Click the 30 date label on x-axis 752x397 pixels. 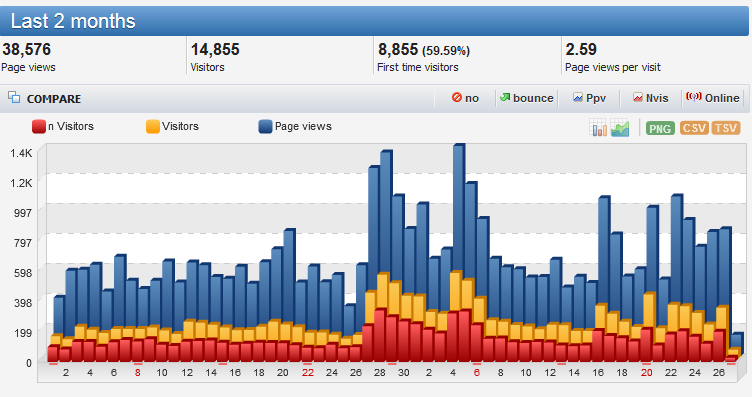tap(404, 373)
